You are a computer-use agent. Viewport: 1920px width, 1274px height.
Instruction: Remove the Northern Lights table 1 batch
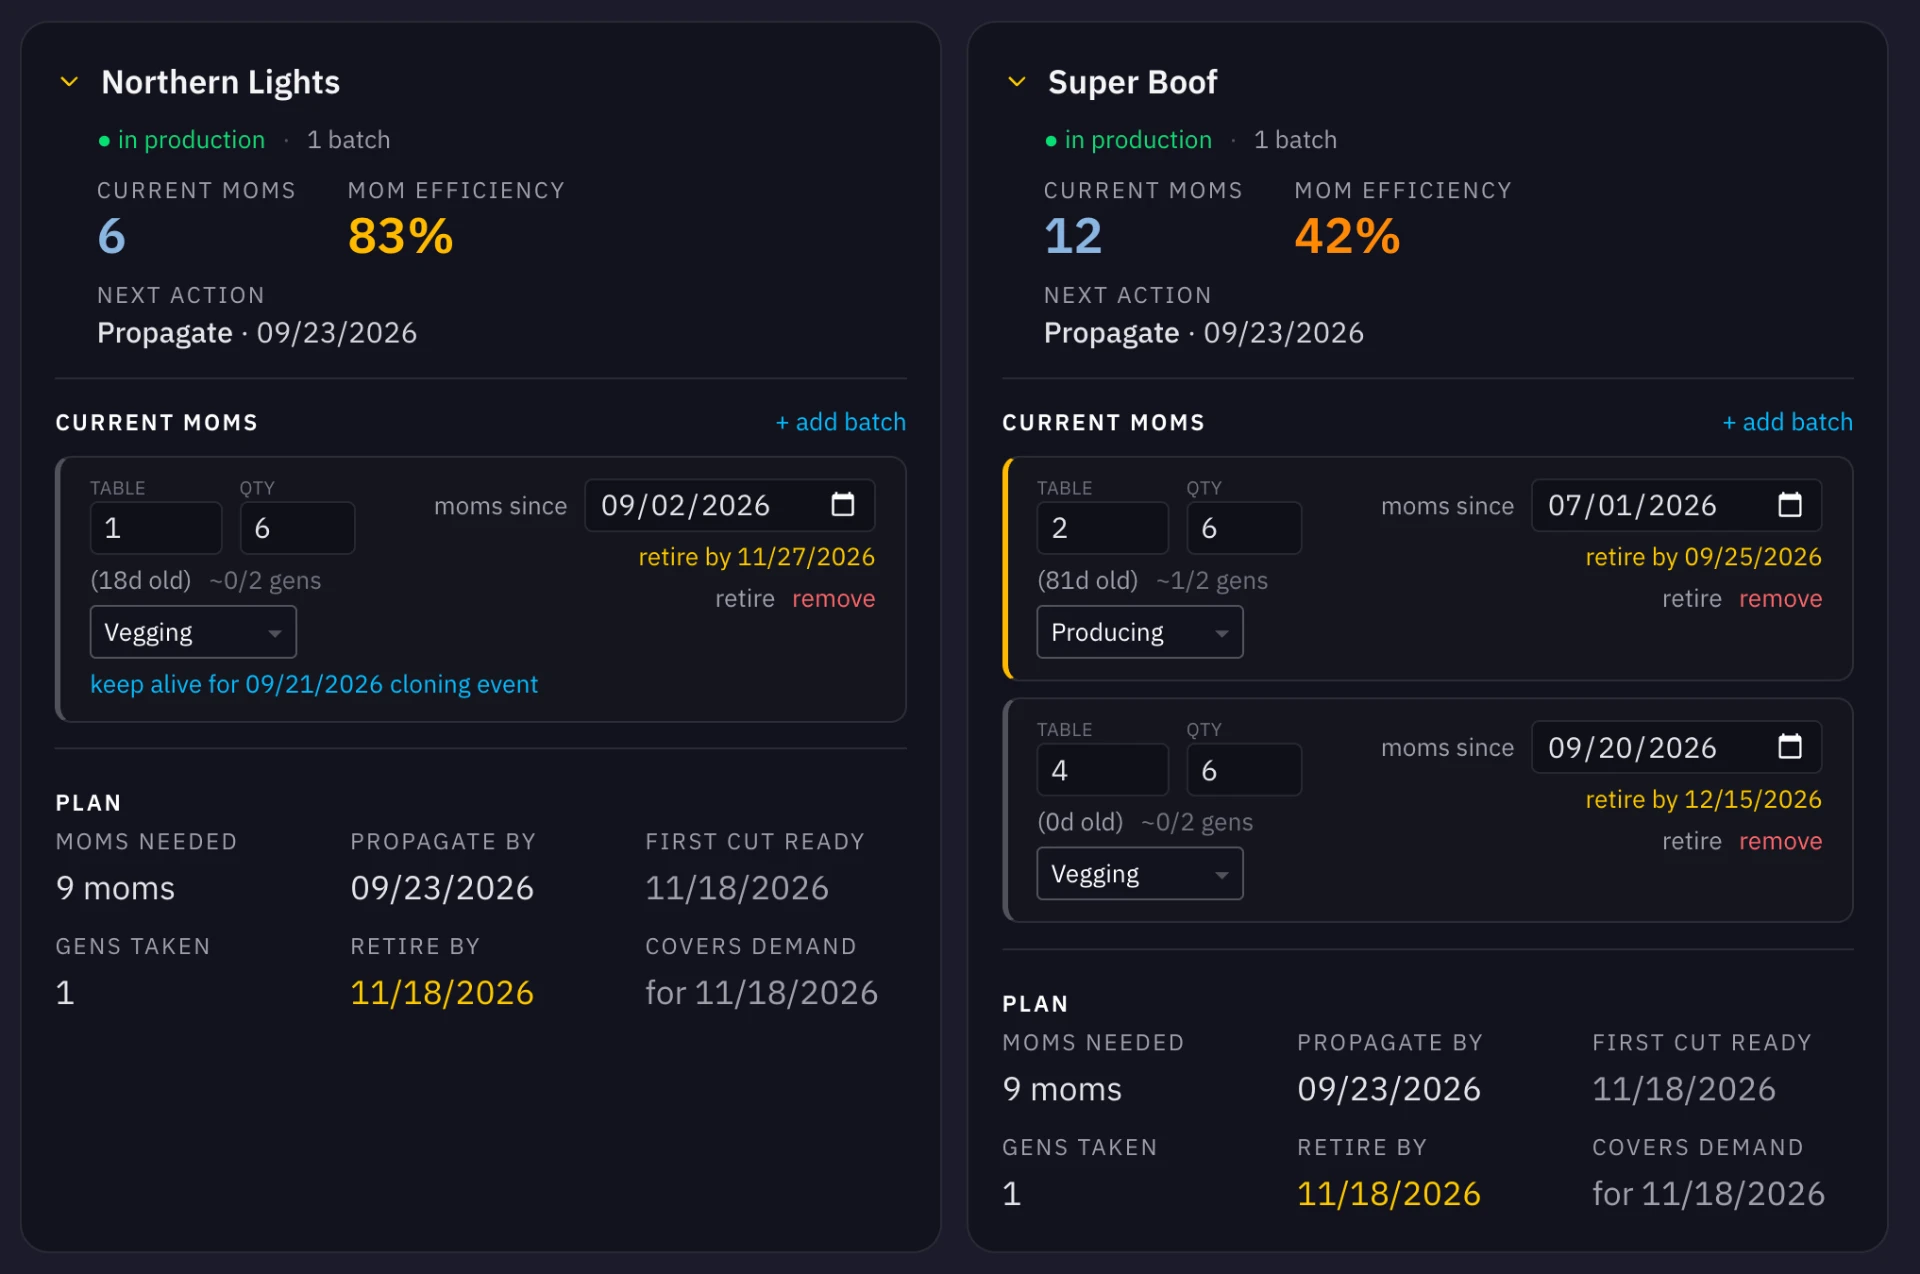[x=834, y=599]
